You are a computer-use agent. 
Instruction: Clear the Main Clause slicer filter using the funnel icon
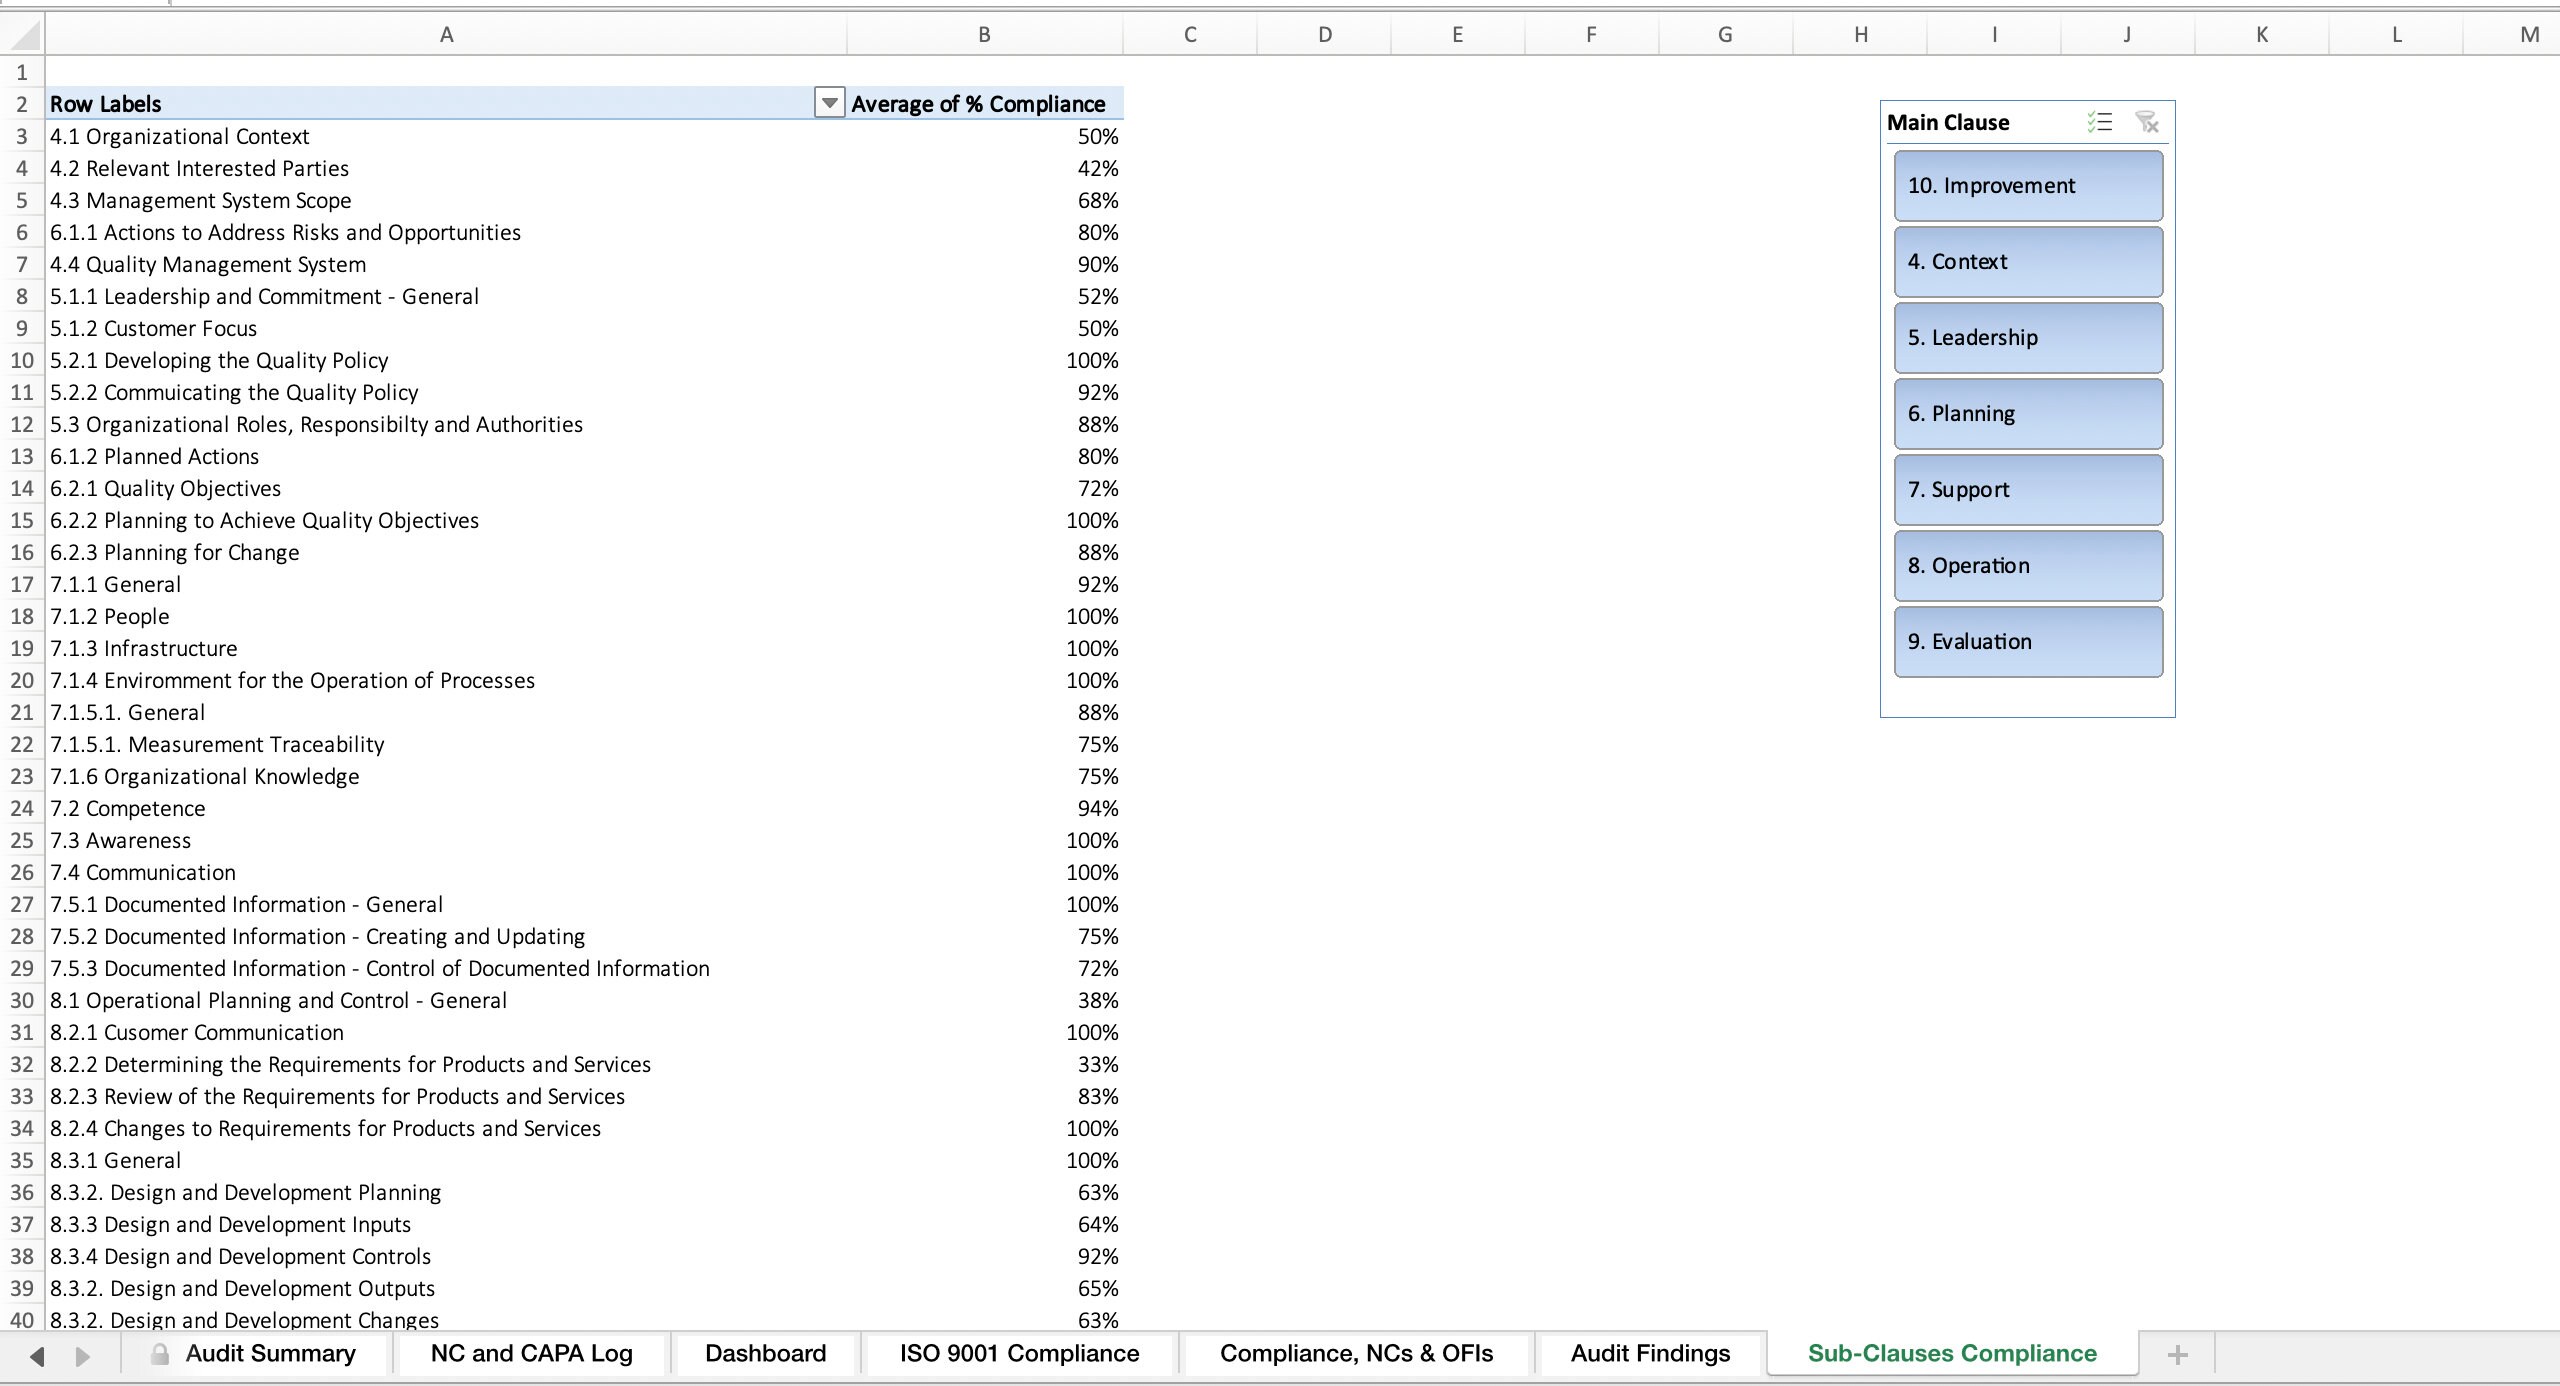2148,121
